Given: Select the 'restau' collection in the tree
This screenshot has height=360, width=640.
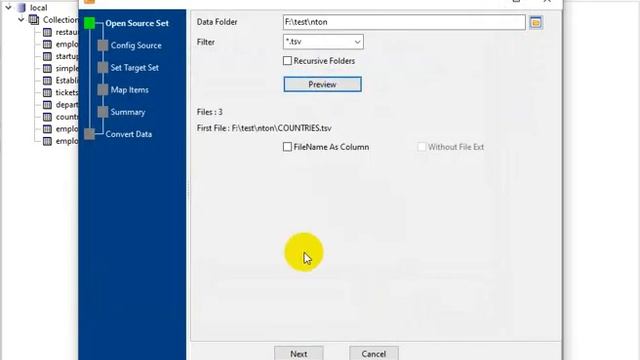Looking at the screenshot, I should click(67, 32).
